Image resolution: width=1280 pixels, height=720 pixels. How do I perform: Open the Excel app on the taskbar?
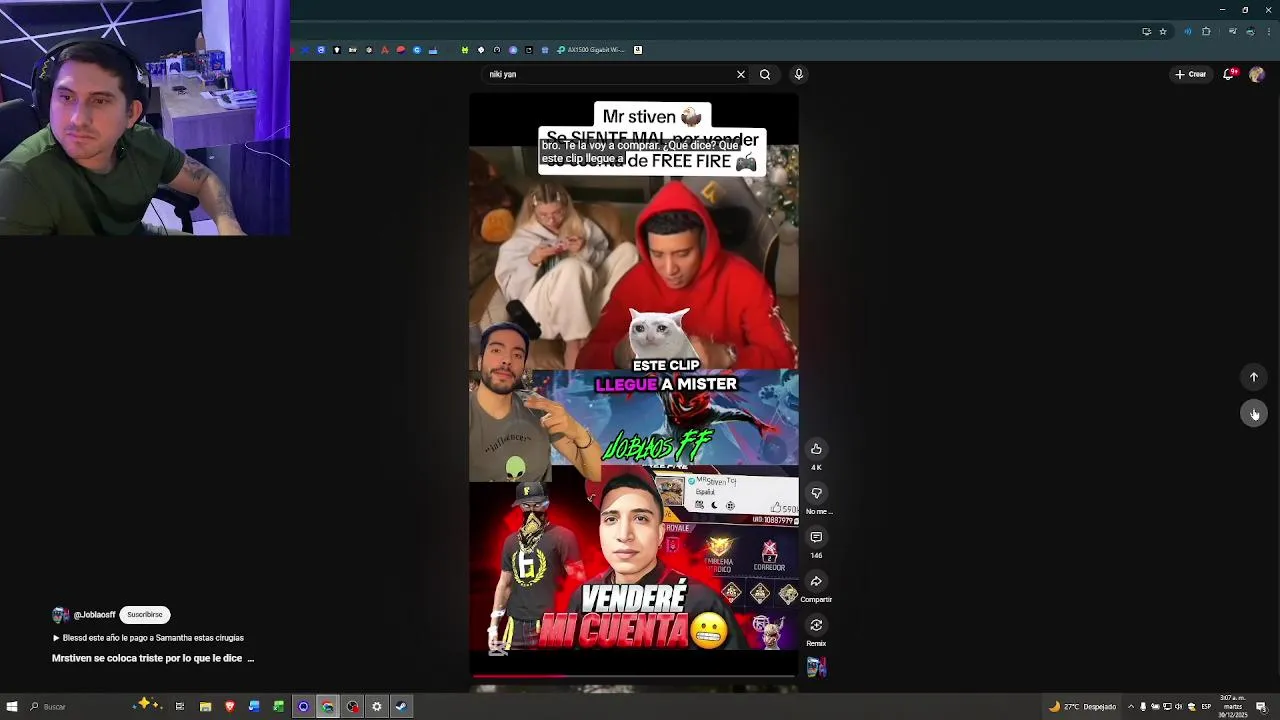tap(279, 707)
